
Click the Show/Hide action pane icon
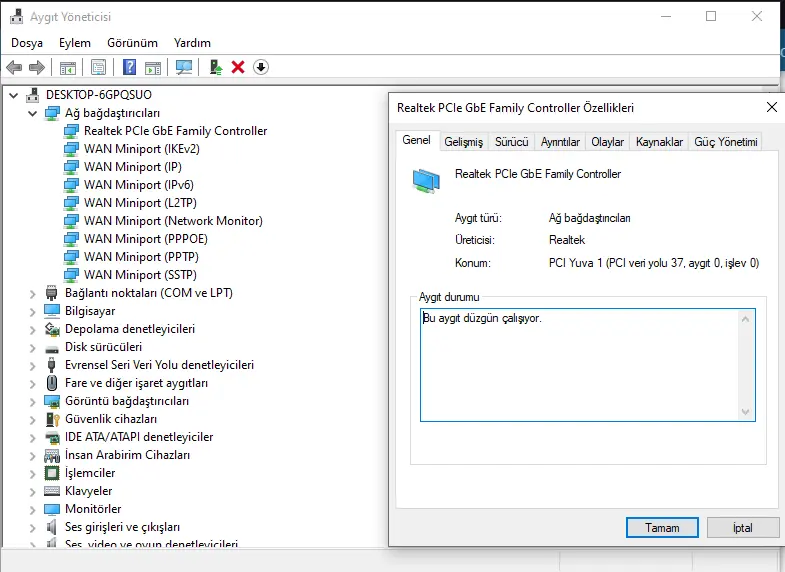coord(153,68)
